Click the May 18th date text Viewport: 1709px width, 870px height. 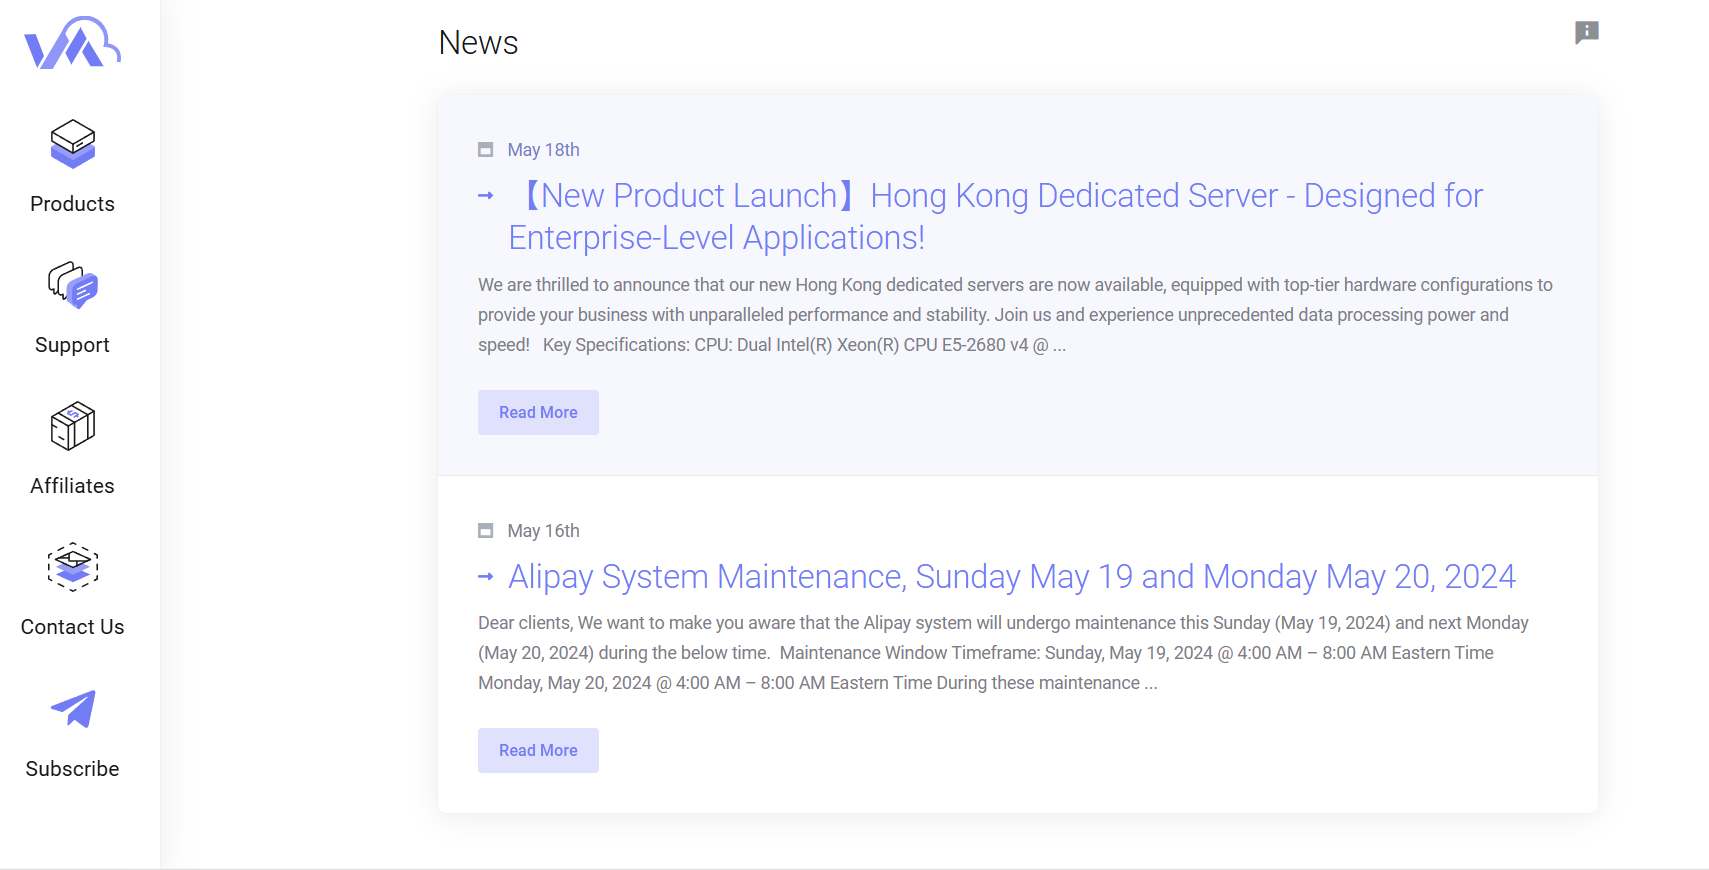click(543, 150)
